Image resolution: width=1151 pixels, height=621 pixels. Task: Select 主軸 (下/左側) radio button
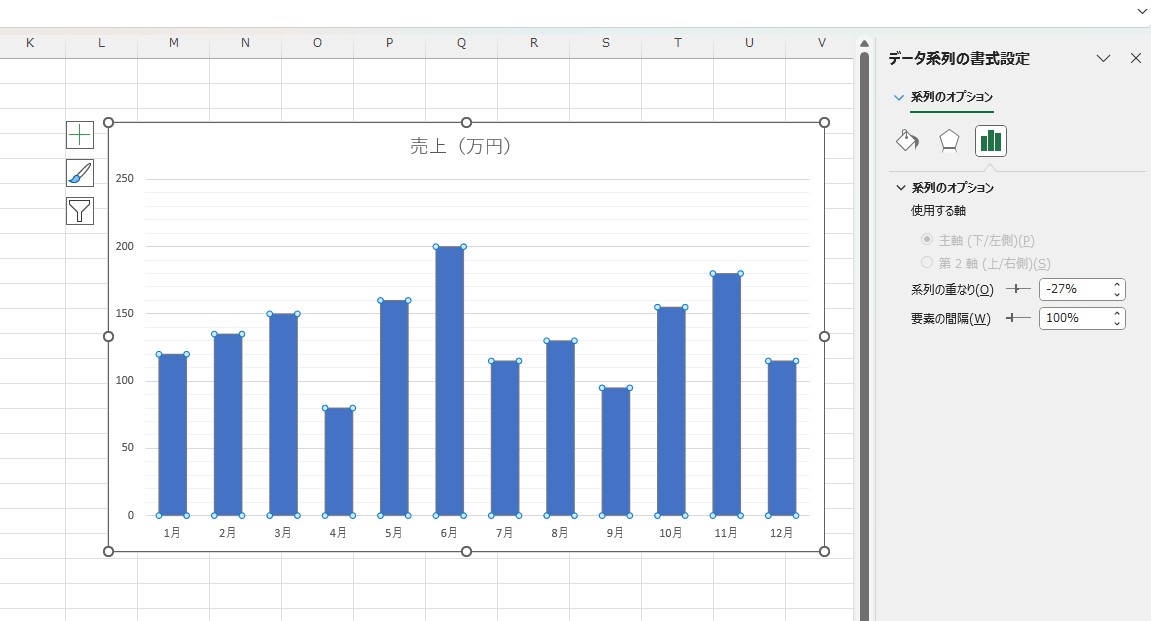pyautogui.click(x=927, y=240)
